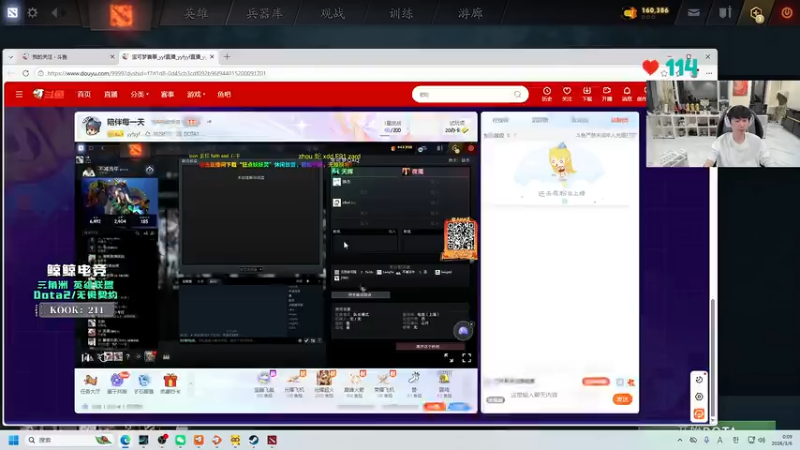Open 直播 in Douyu navigation
Viewport: 800px width, 450px height.
click(111, 94)
